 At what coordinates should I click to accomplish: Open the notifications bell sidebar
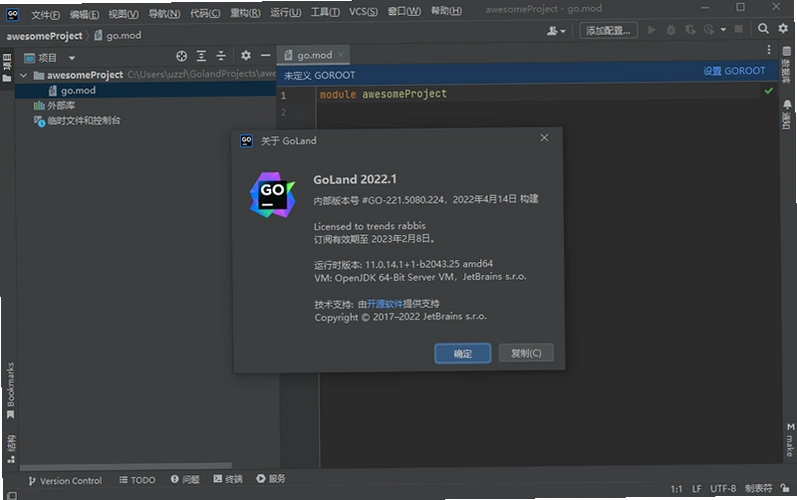click(x=787, y=114)
